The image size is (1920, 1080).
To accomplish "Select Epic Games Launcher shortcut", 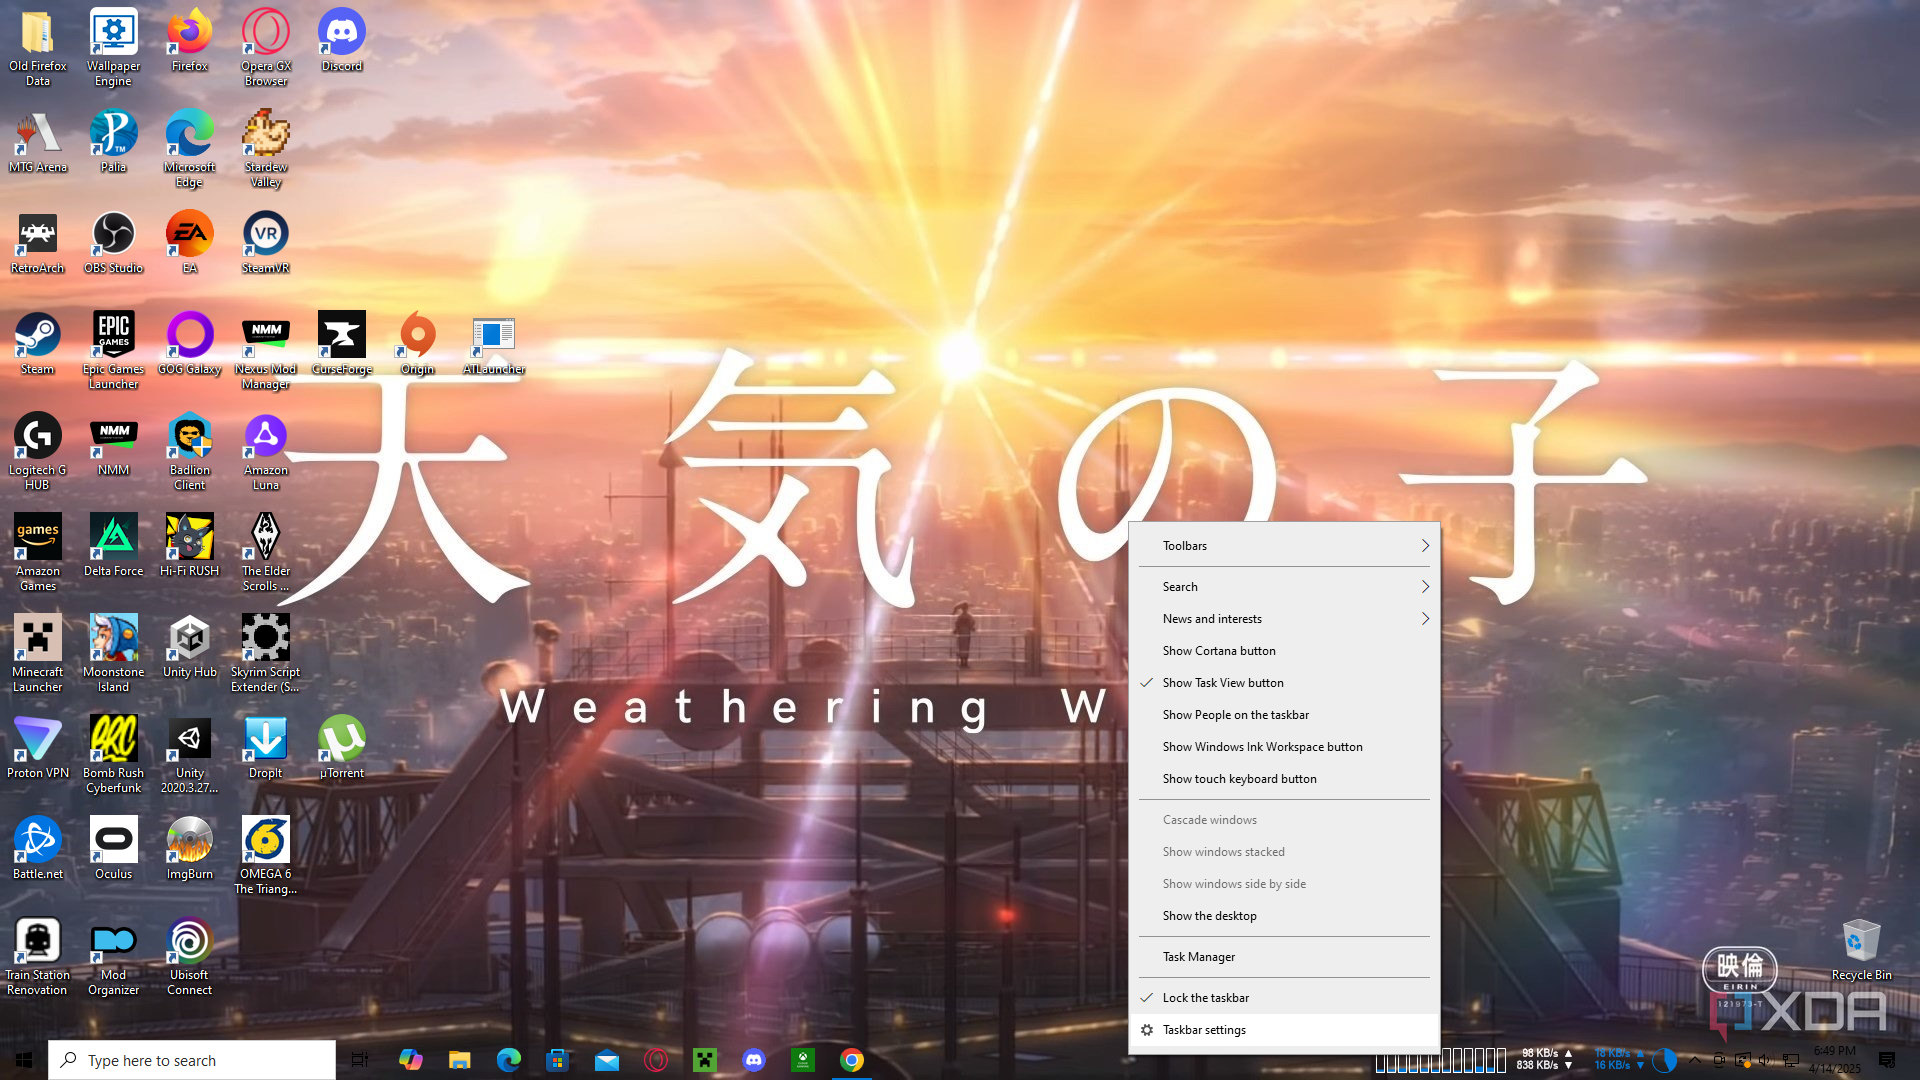I will pos(114,350).
